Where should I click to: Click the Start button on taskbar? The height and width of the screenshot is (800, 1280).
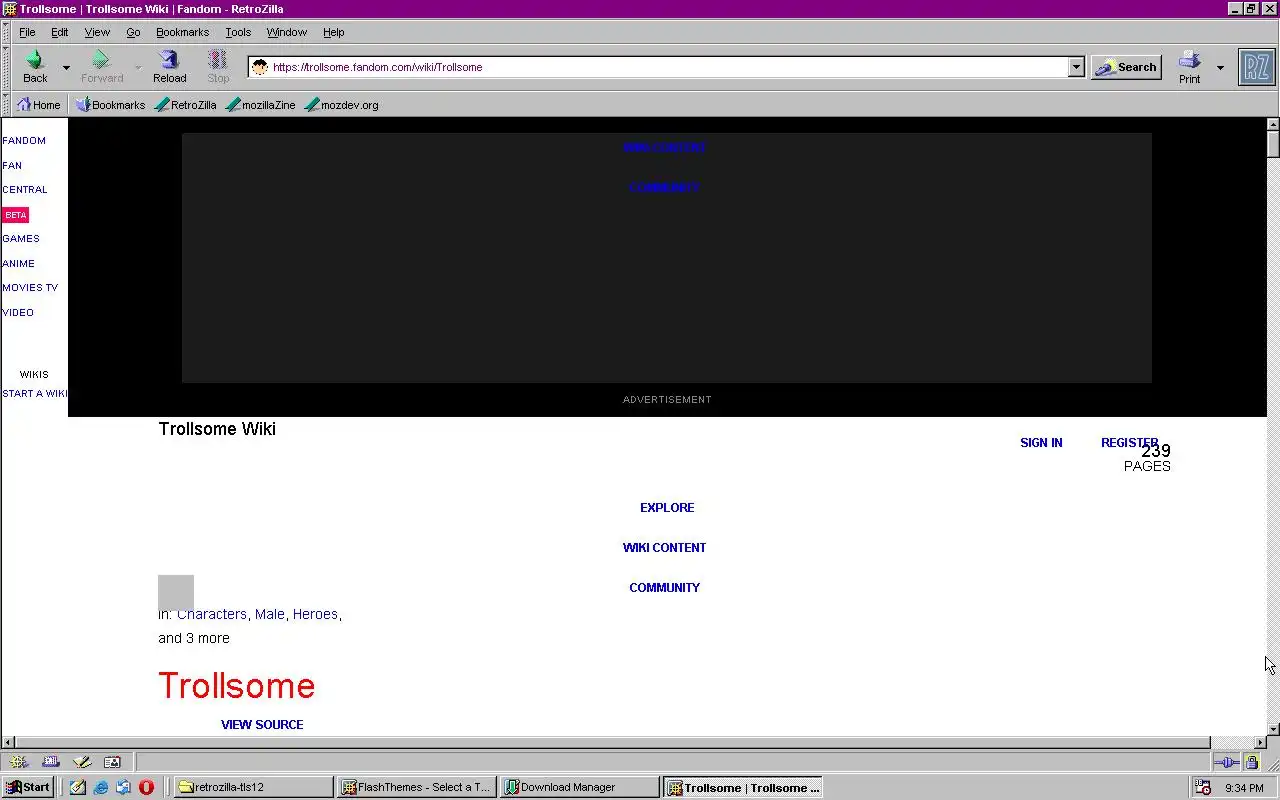(x=28, y=787)
